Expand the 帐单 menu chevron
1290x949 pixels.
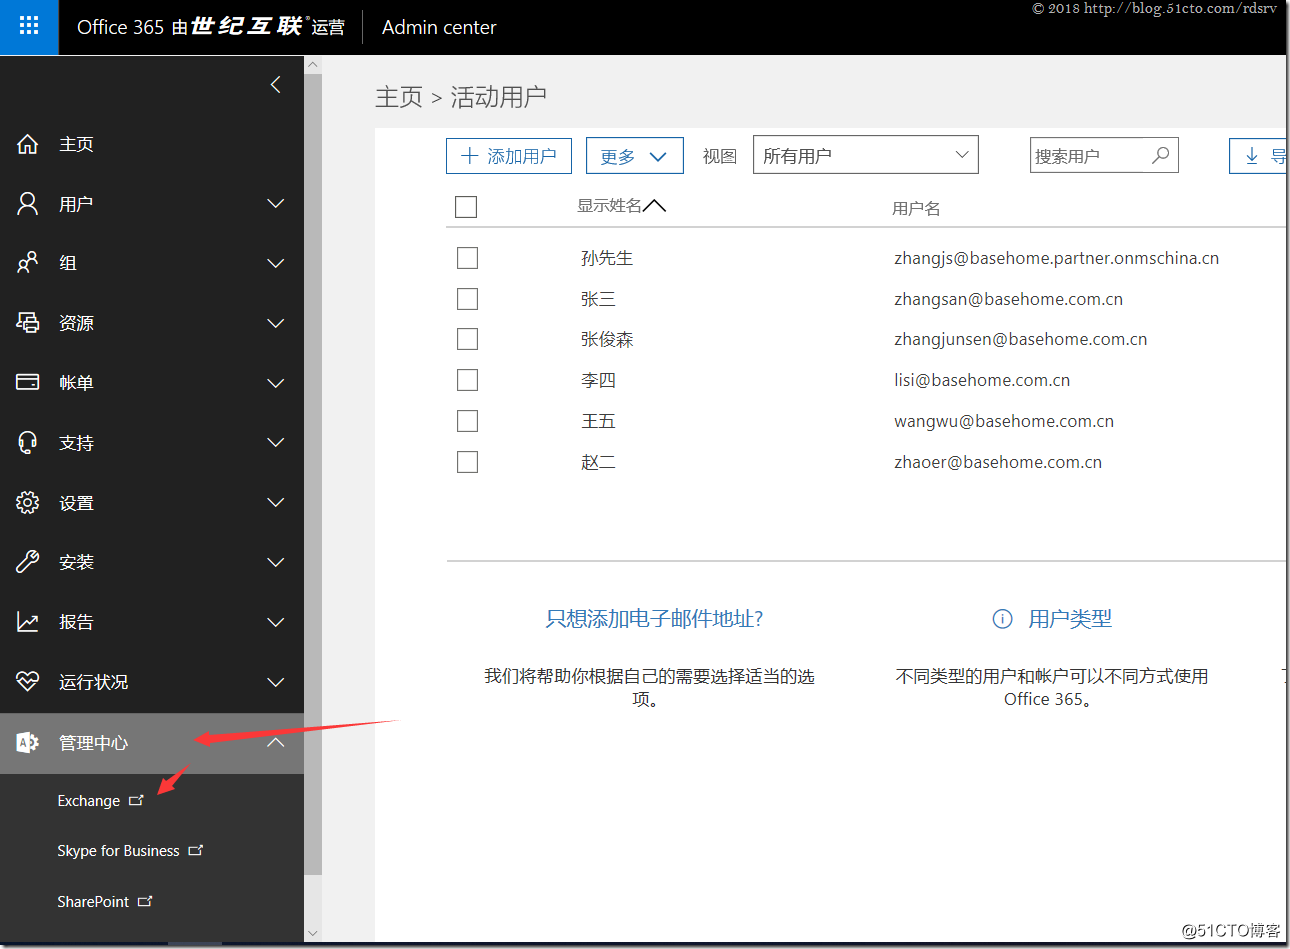point(276,383)
